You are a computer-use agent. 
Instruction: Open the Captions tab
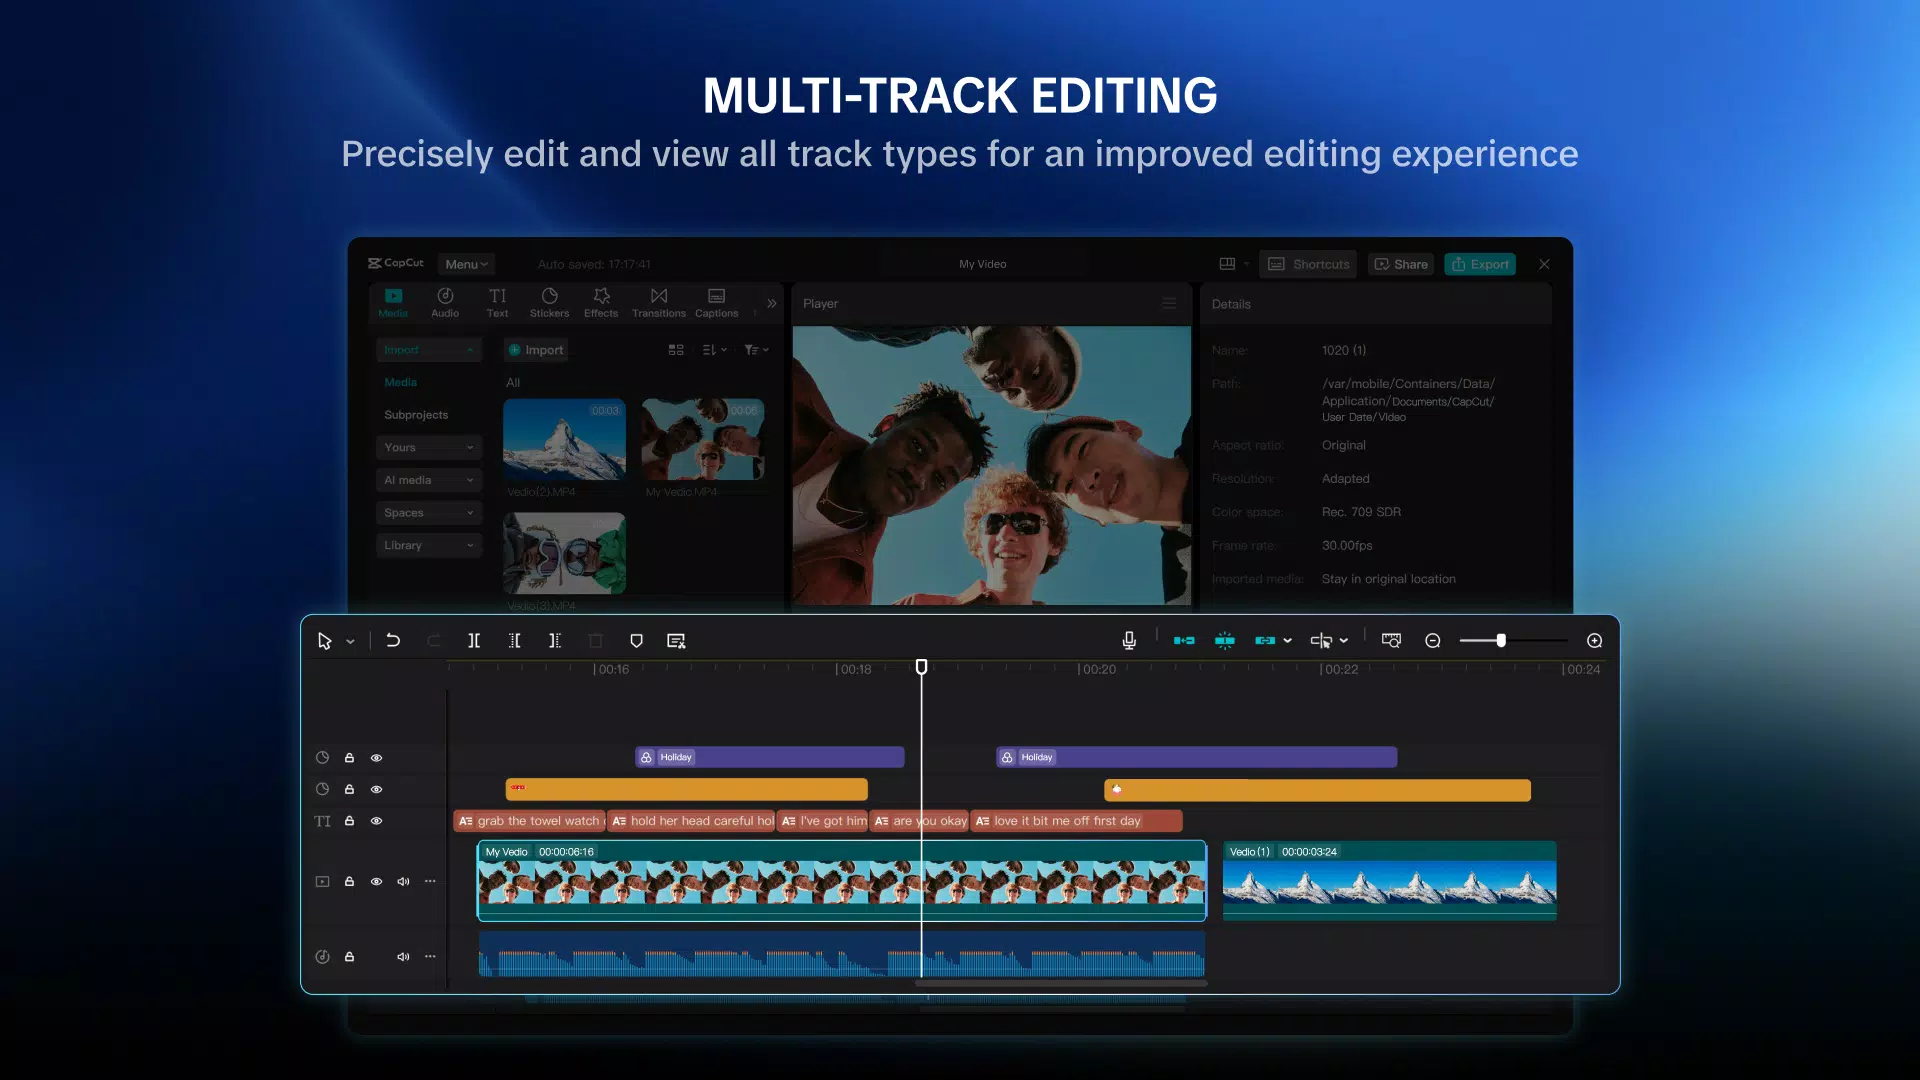[717, 302]
